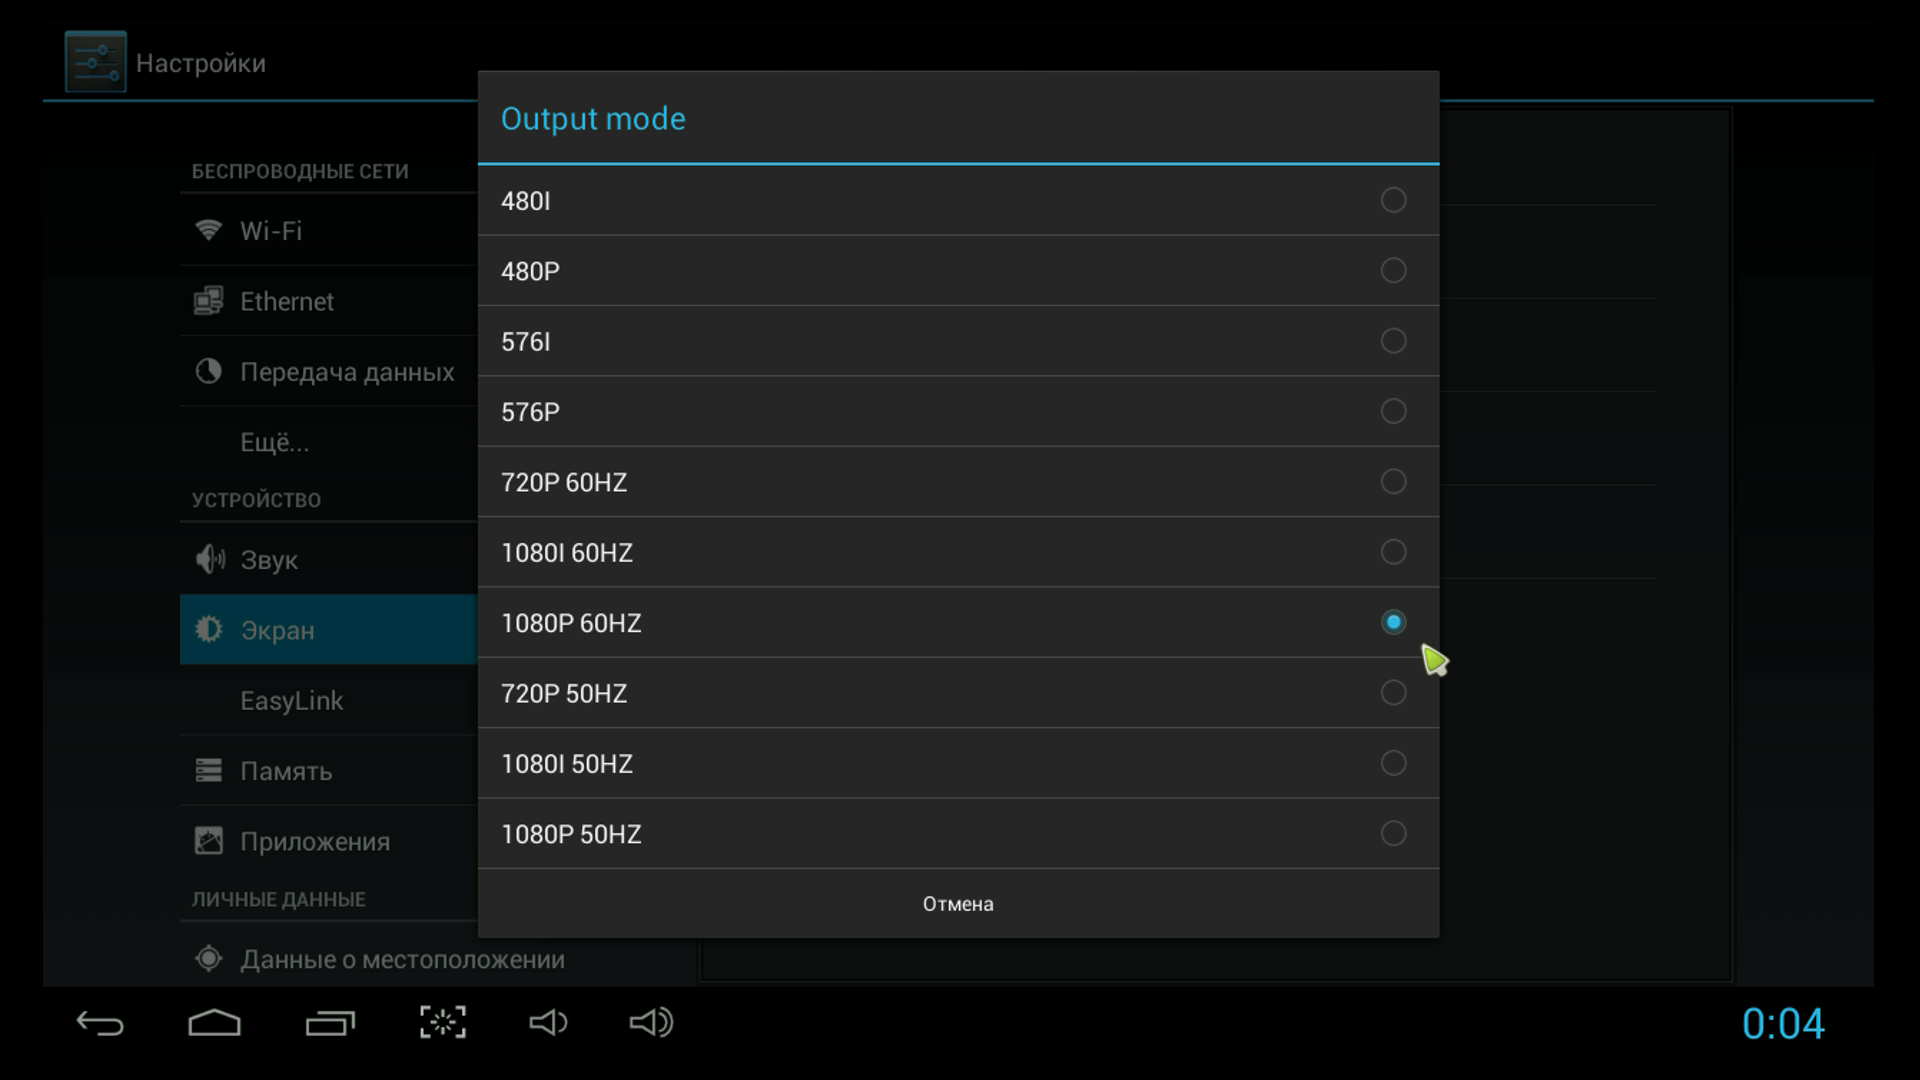The height and width of the screenshot is (1080, 1920).
Task: Open the Ethernet settings item
Action: [x=286, y=301]
